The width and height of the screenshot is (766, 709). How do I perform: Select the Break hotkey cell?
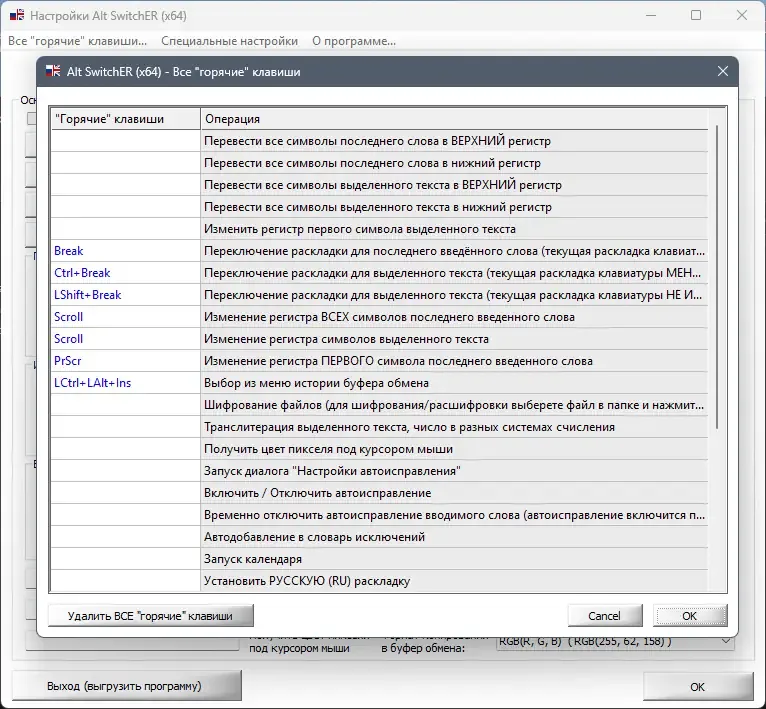126,251
